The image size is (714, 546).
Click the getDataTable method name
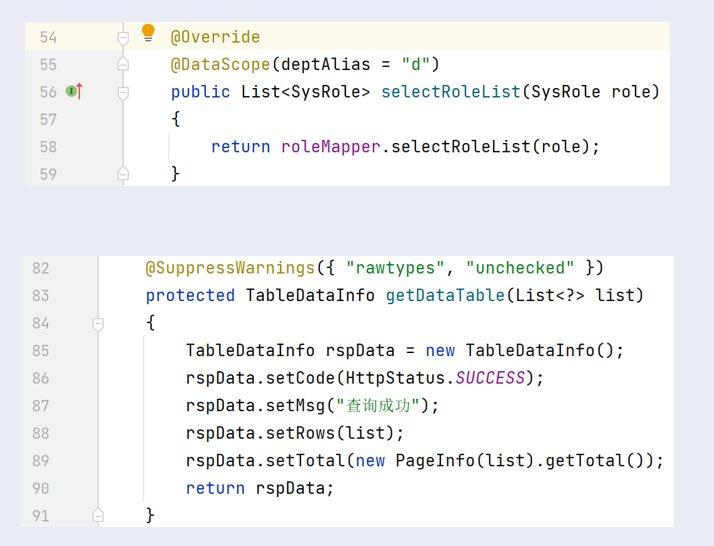[445, 296]
